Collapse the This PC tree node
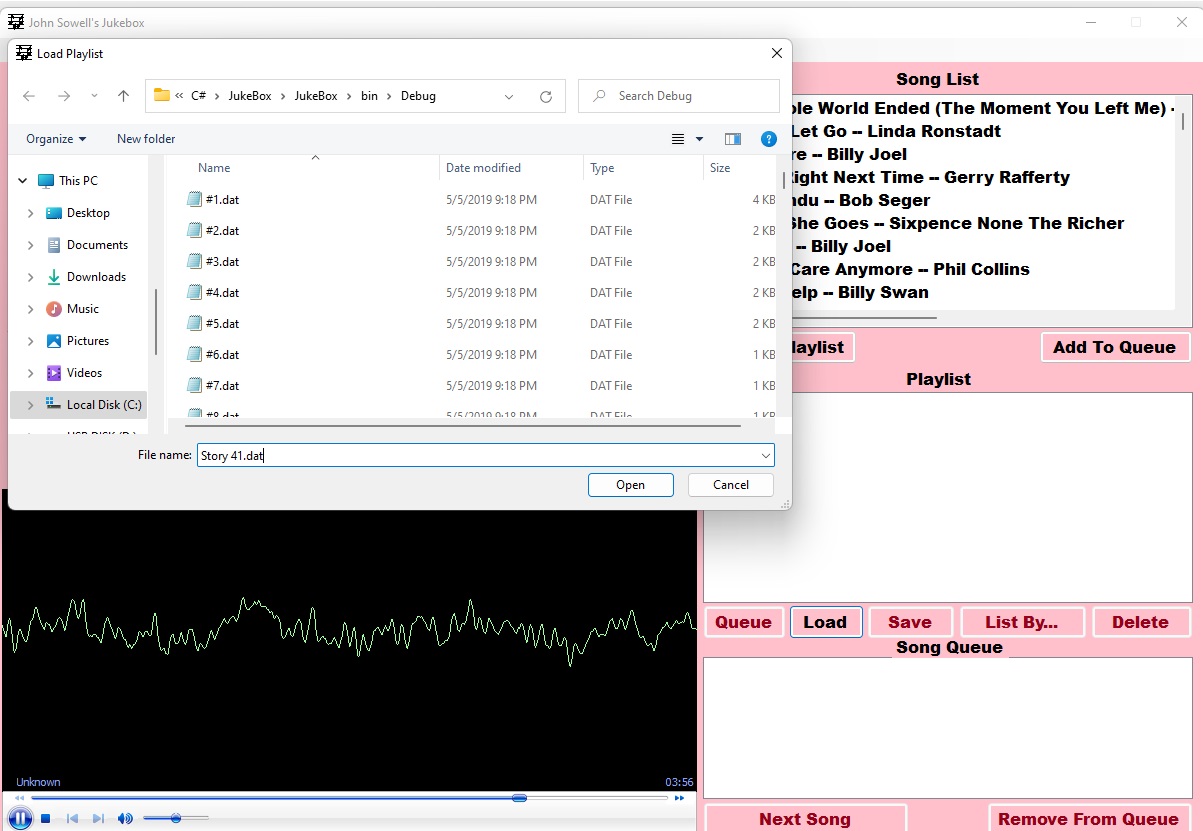 [22, 181]
